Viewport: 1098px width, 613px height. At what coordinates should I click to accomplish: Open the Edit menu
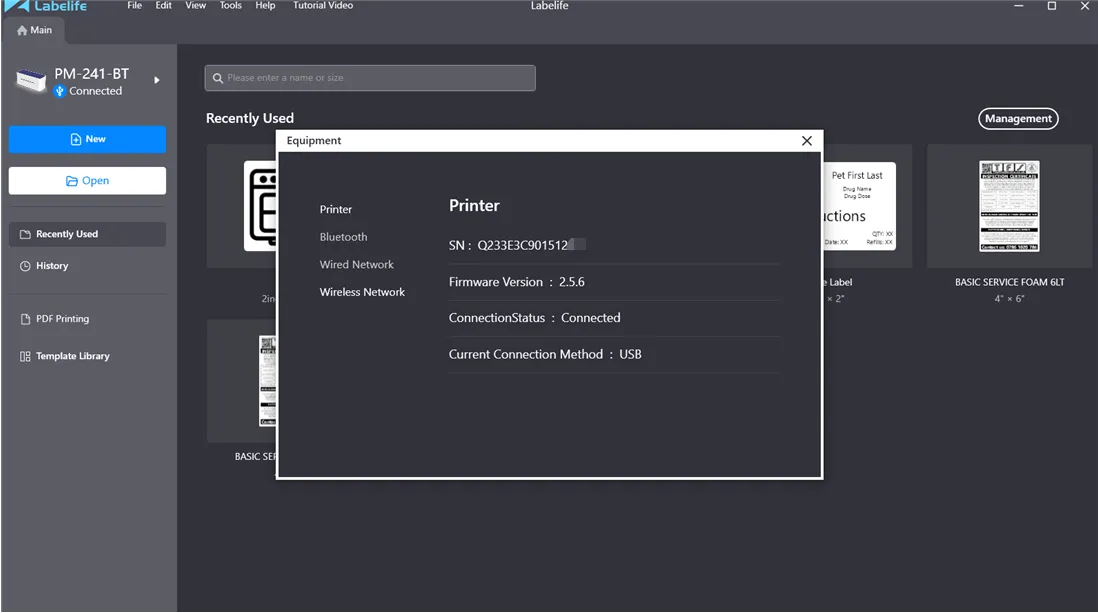click(x=163, y=6)
